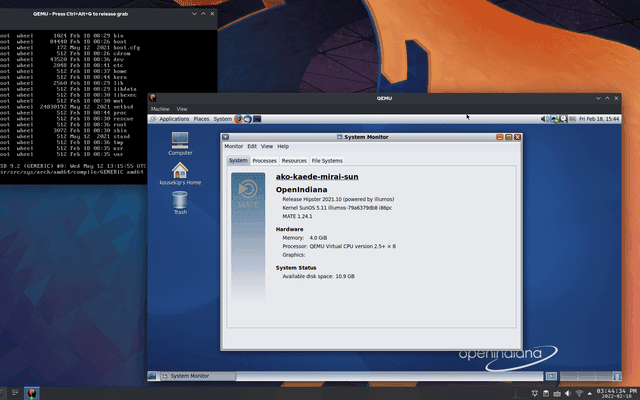Click the Processor QEMU Virtual CPU line

[339, 246]
